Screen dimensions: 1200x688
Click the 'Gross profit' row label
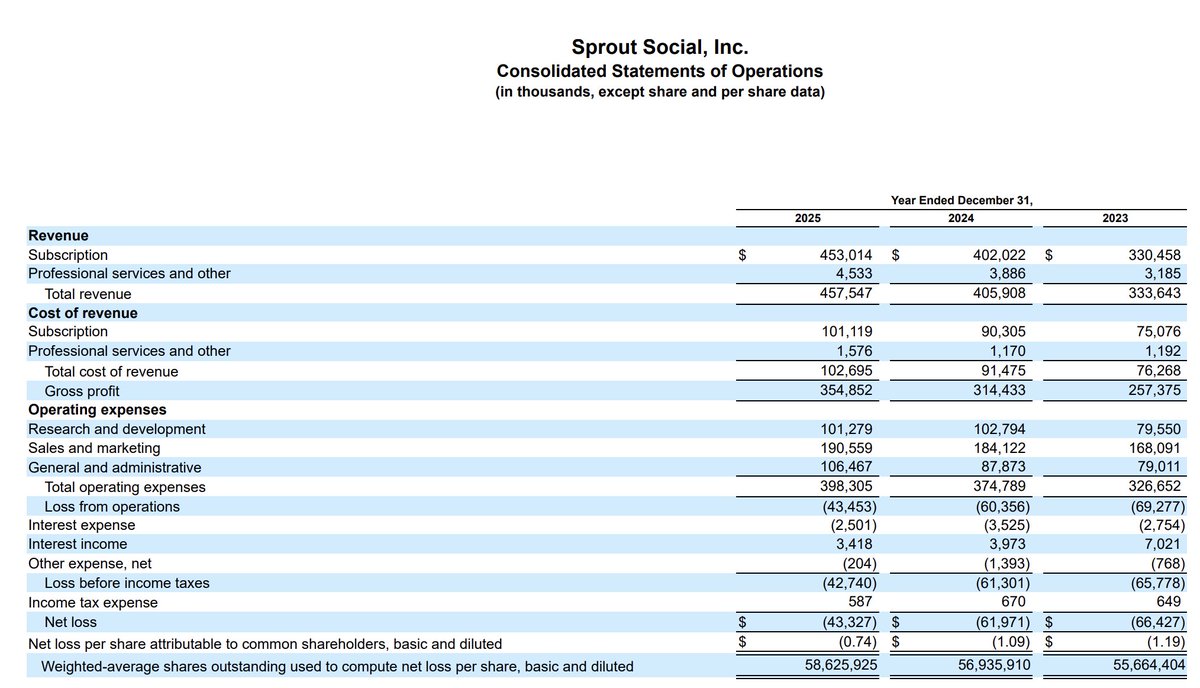82,391
